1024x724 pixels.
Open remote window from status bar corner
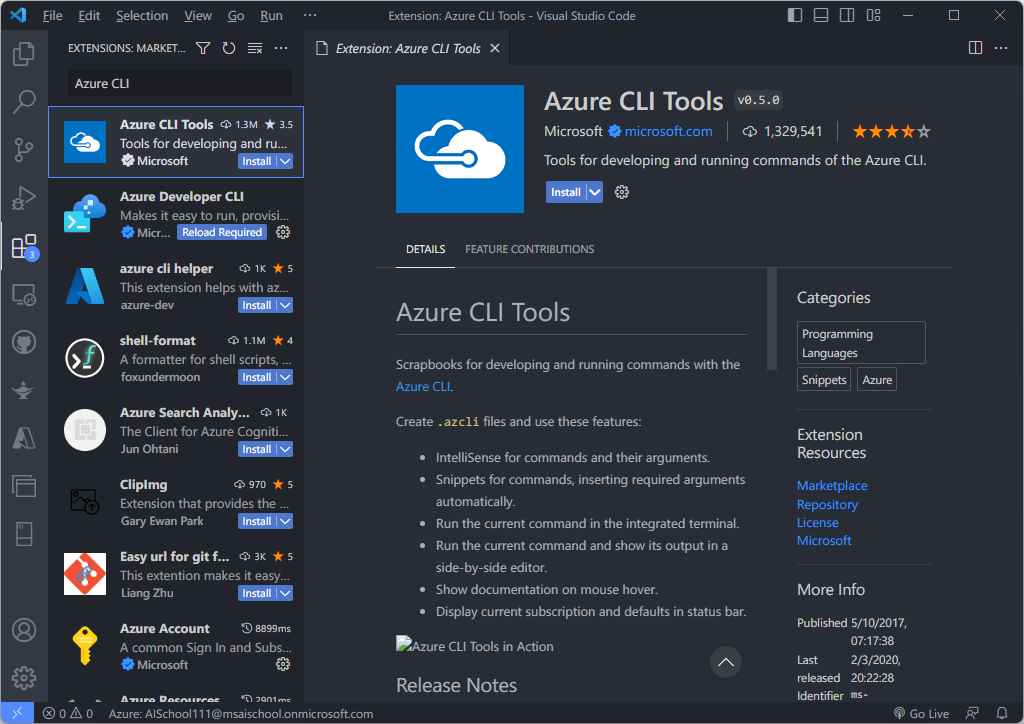pos(17,713)
